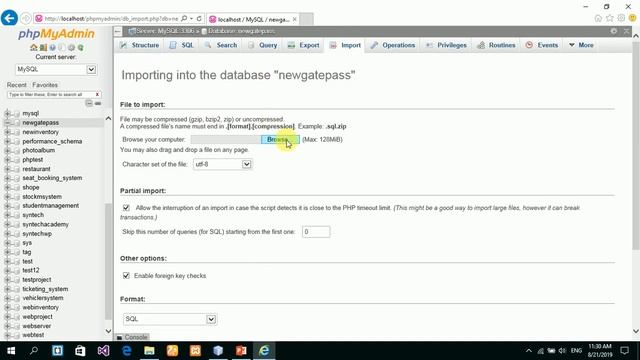Go to phpMyAdmin Home icon
This screenshot has width=640, height=360.
[33, 47]
